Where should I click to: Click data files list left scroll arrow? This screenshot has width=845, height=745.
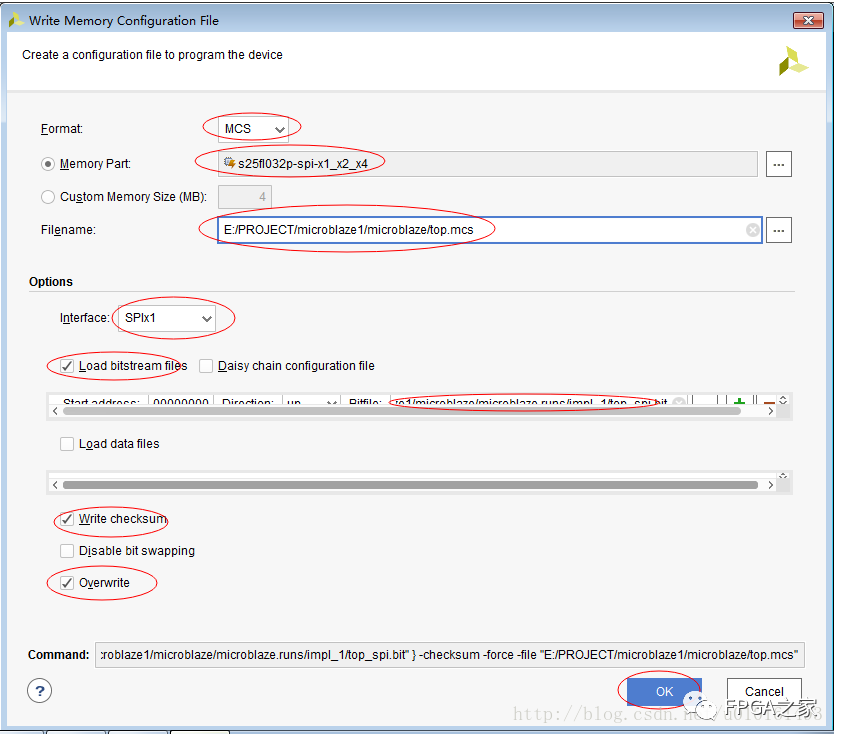point(55,485)
